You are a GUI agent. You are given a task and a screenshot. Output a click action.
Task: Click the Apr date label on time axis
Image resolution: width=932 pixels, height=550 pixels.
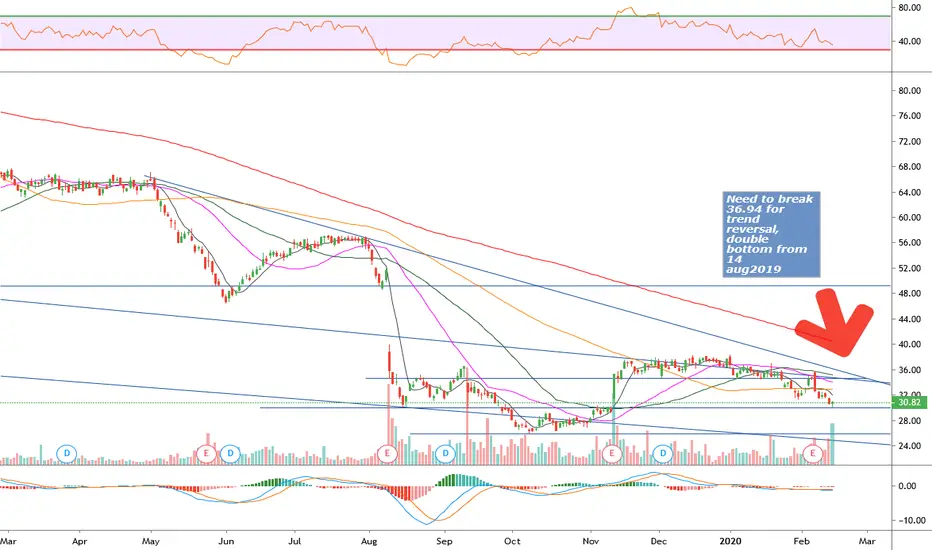(x=80, y=542)
